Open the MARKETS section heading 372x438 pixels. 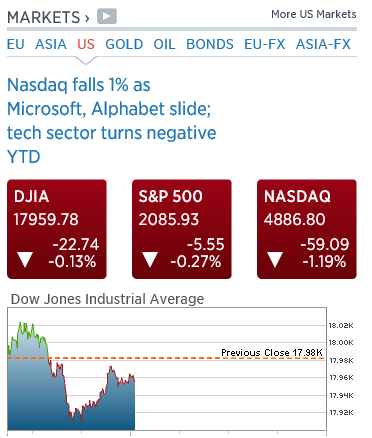pos(48,17)
